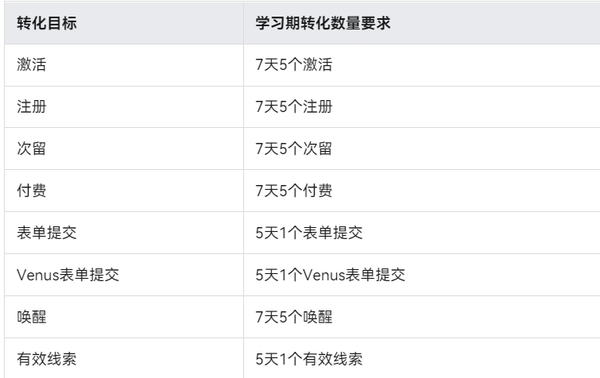The width and height of the screenshot is (600, 378).
Task: Click the 5天1个表单提交 cell
Action: (309, 233)
